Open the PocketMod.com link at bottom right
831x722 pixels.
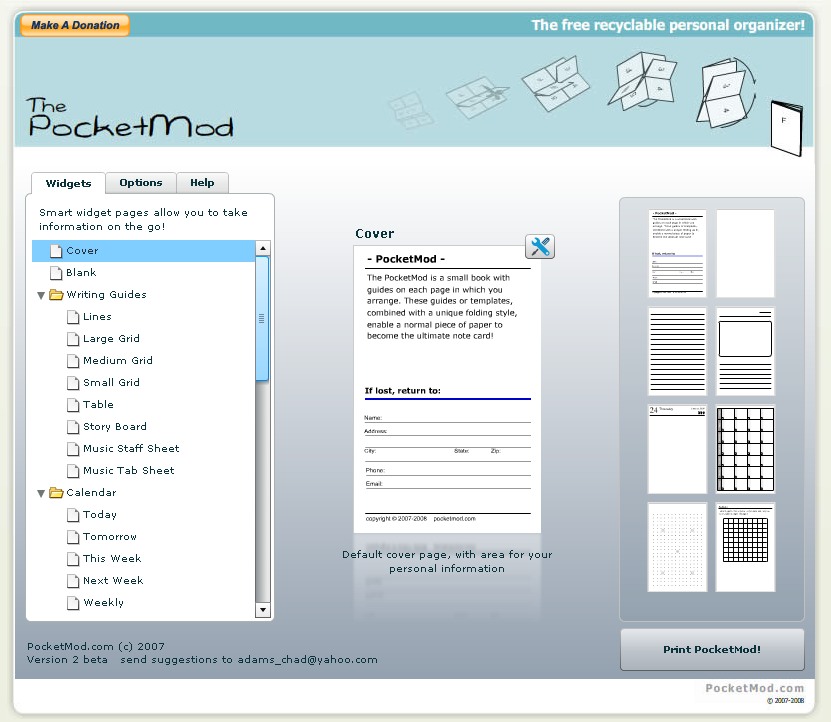tap(755, 688)
